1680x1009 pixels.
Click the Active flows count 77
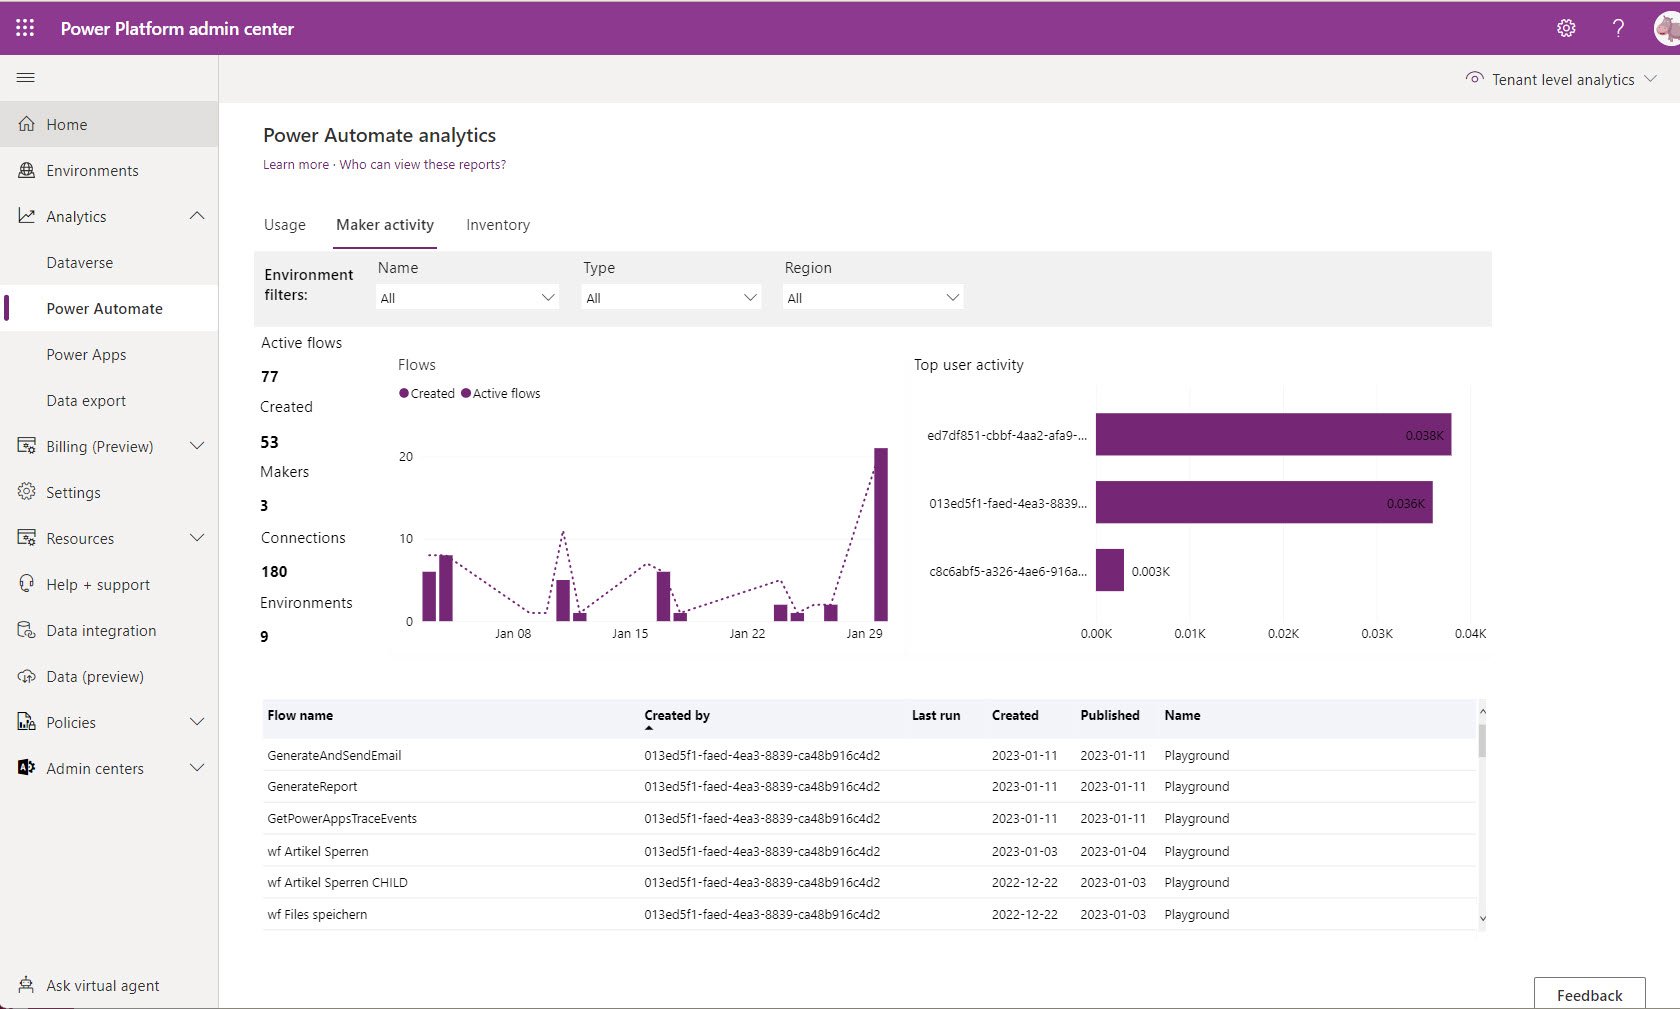270,376
